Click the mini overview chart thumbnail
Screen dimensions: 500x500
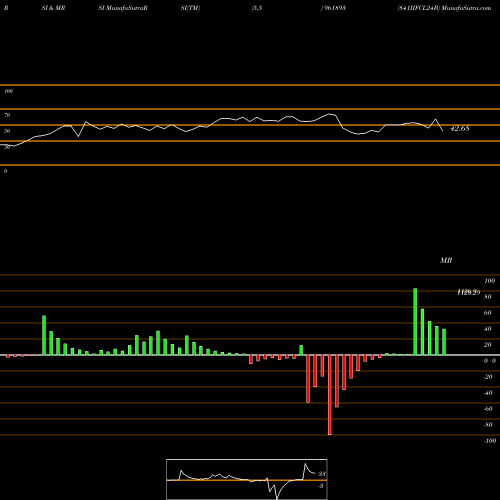247,479
